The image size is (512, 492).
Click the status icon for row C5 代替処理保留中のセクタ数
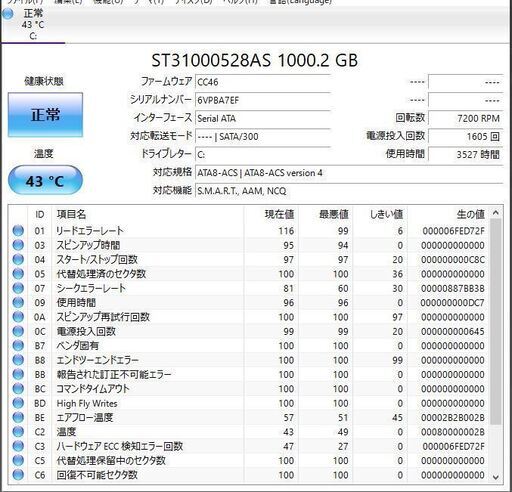point(18,460)
